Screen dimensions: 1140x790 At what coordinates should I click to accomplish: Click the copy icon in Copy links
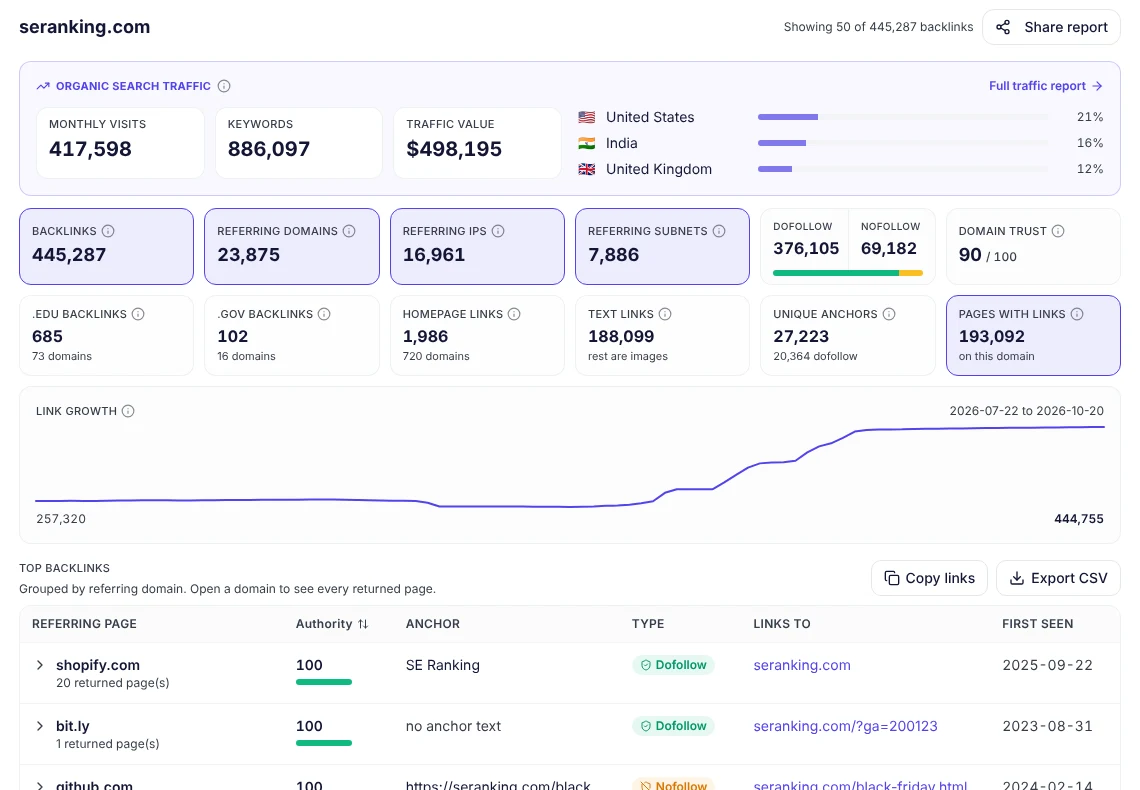[891, 578]
